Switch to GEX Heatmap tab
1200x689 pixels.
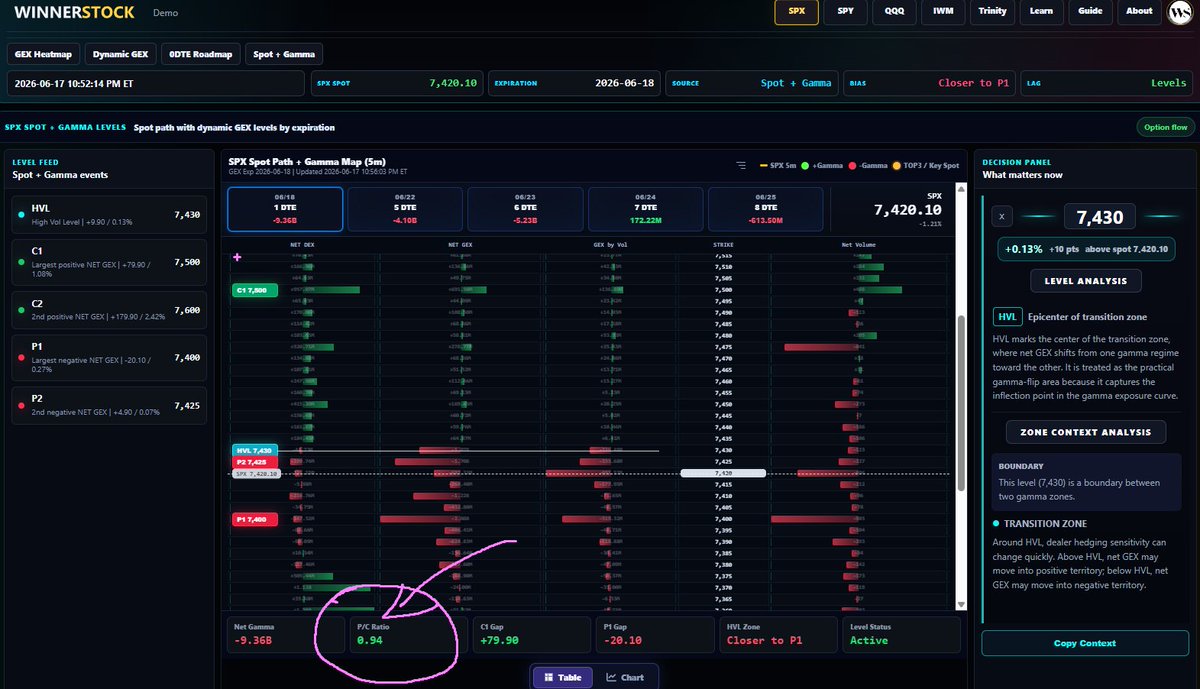[x=43, y=55]
